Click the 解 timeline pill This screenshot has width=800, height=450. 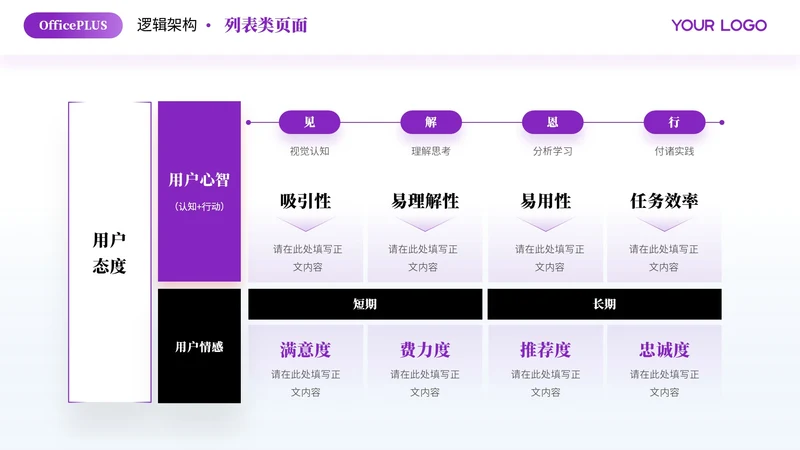pos(431,122)
